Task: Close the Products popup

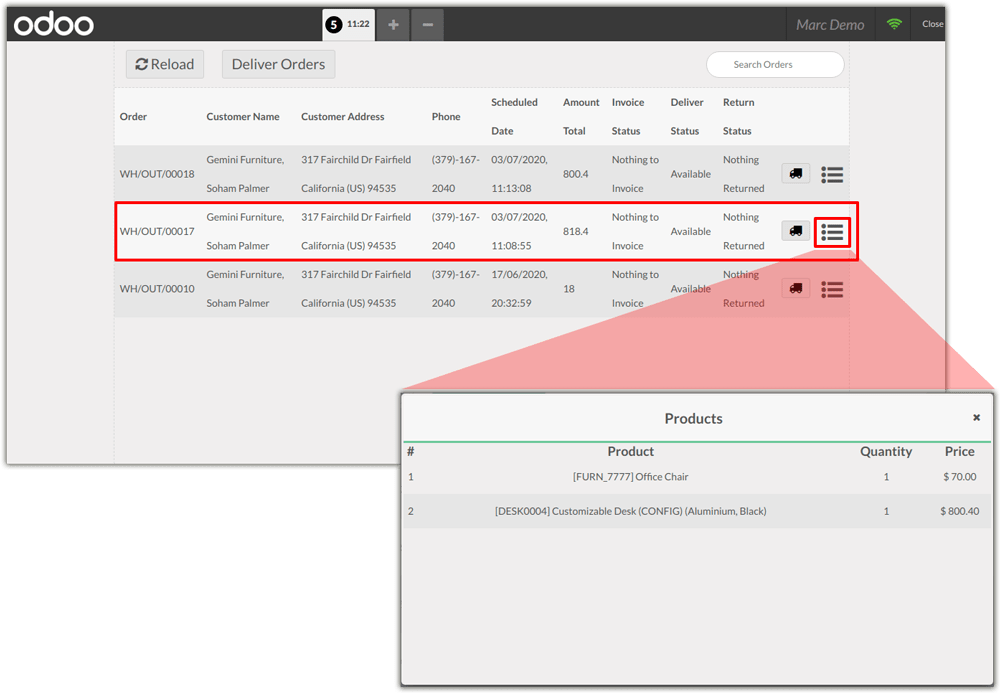Action: coord(976,418)
